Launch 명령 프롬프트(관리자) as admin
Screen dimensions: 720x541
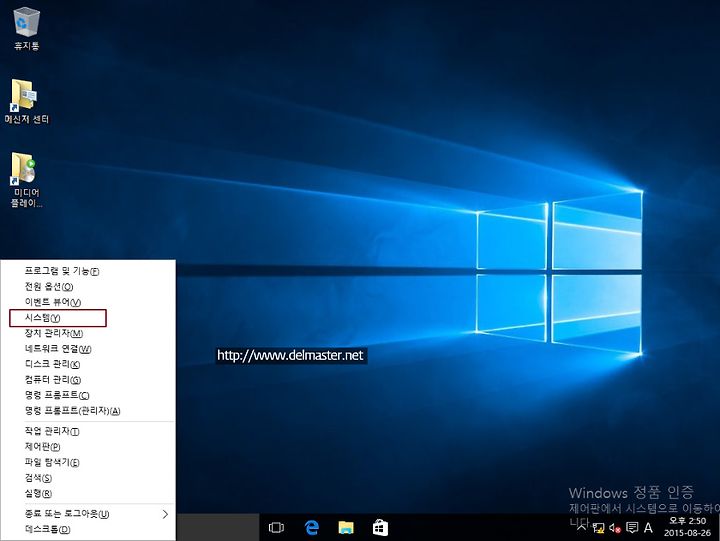click(x=88, y=411)
